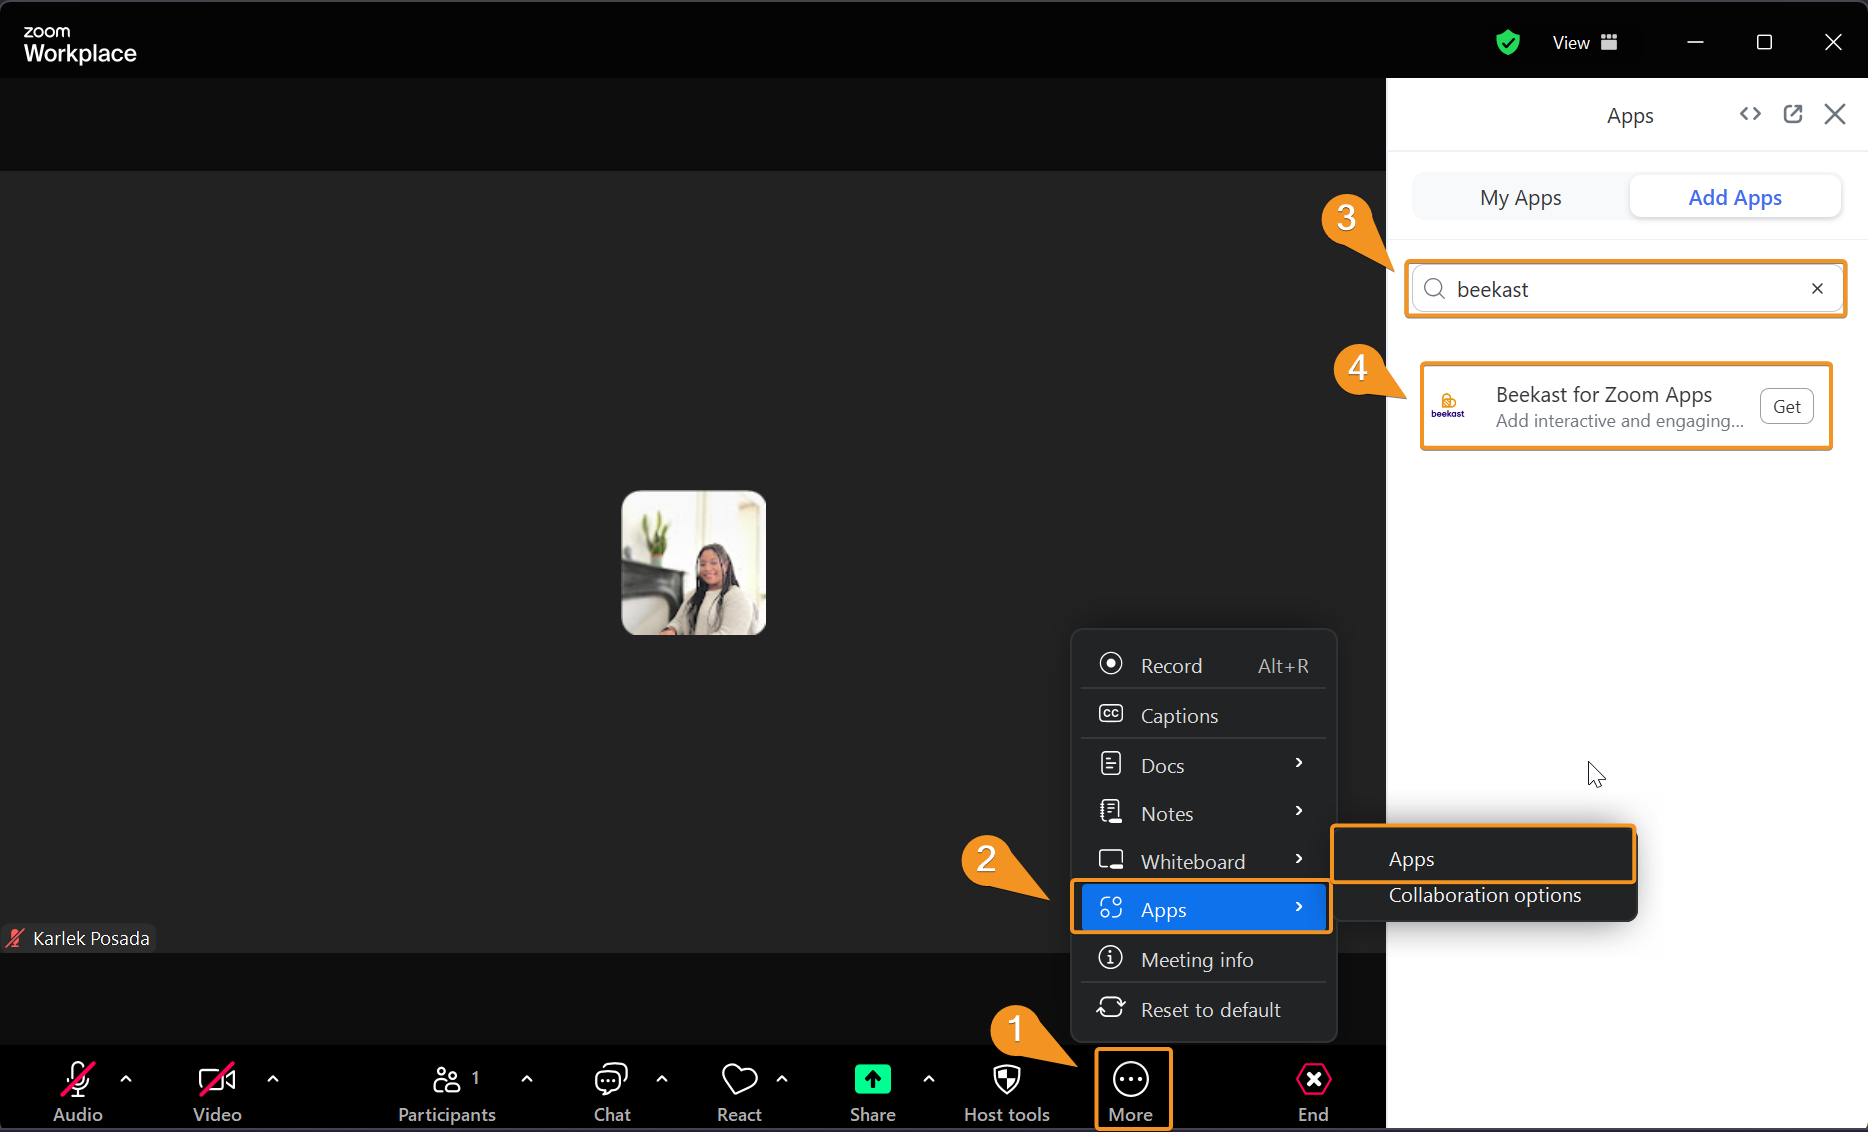Click Get for Beekast app

click(x=1787, y=406)
